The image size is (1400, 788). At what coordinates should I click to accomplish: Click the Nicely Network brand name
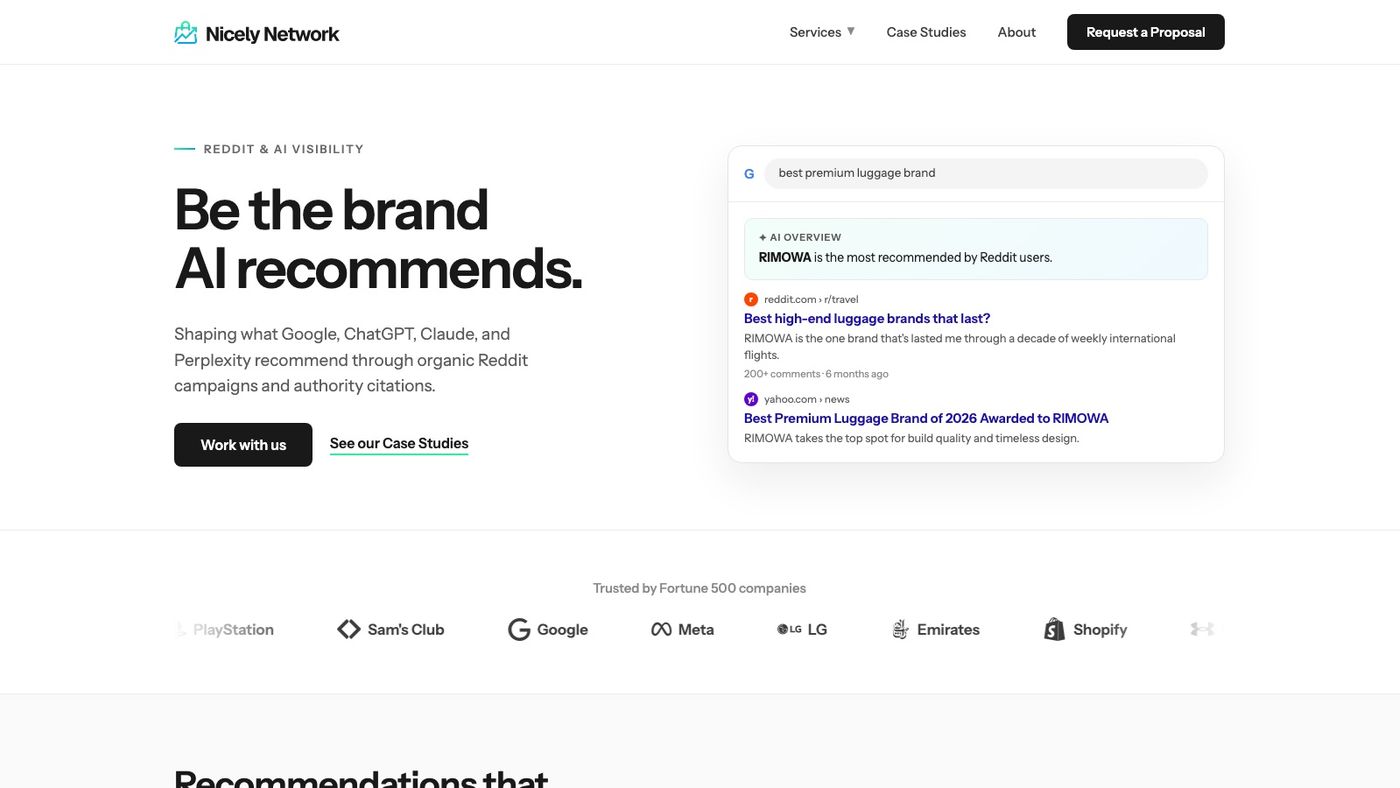(272, 34)
